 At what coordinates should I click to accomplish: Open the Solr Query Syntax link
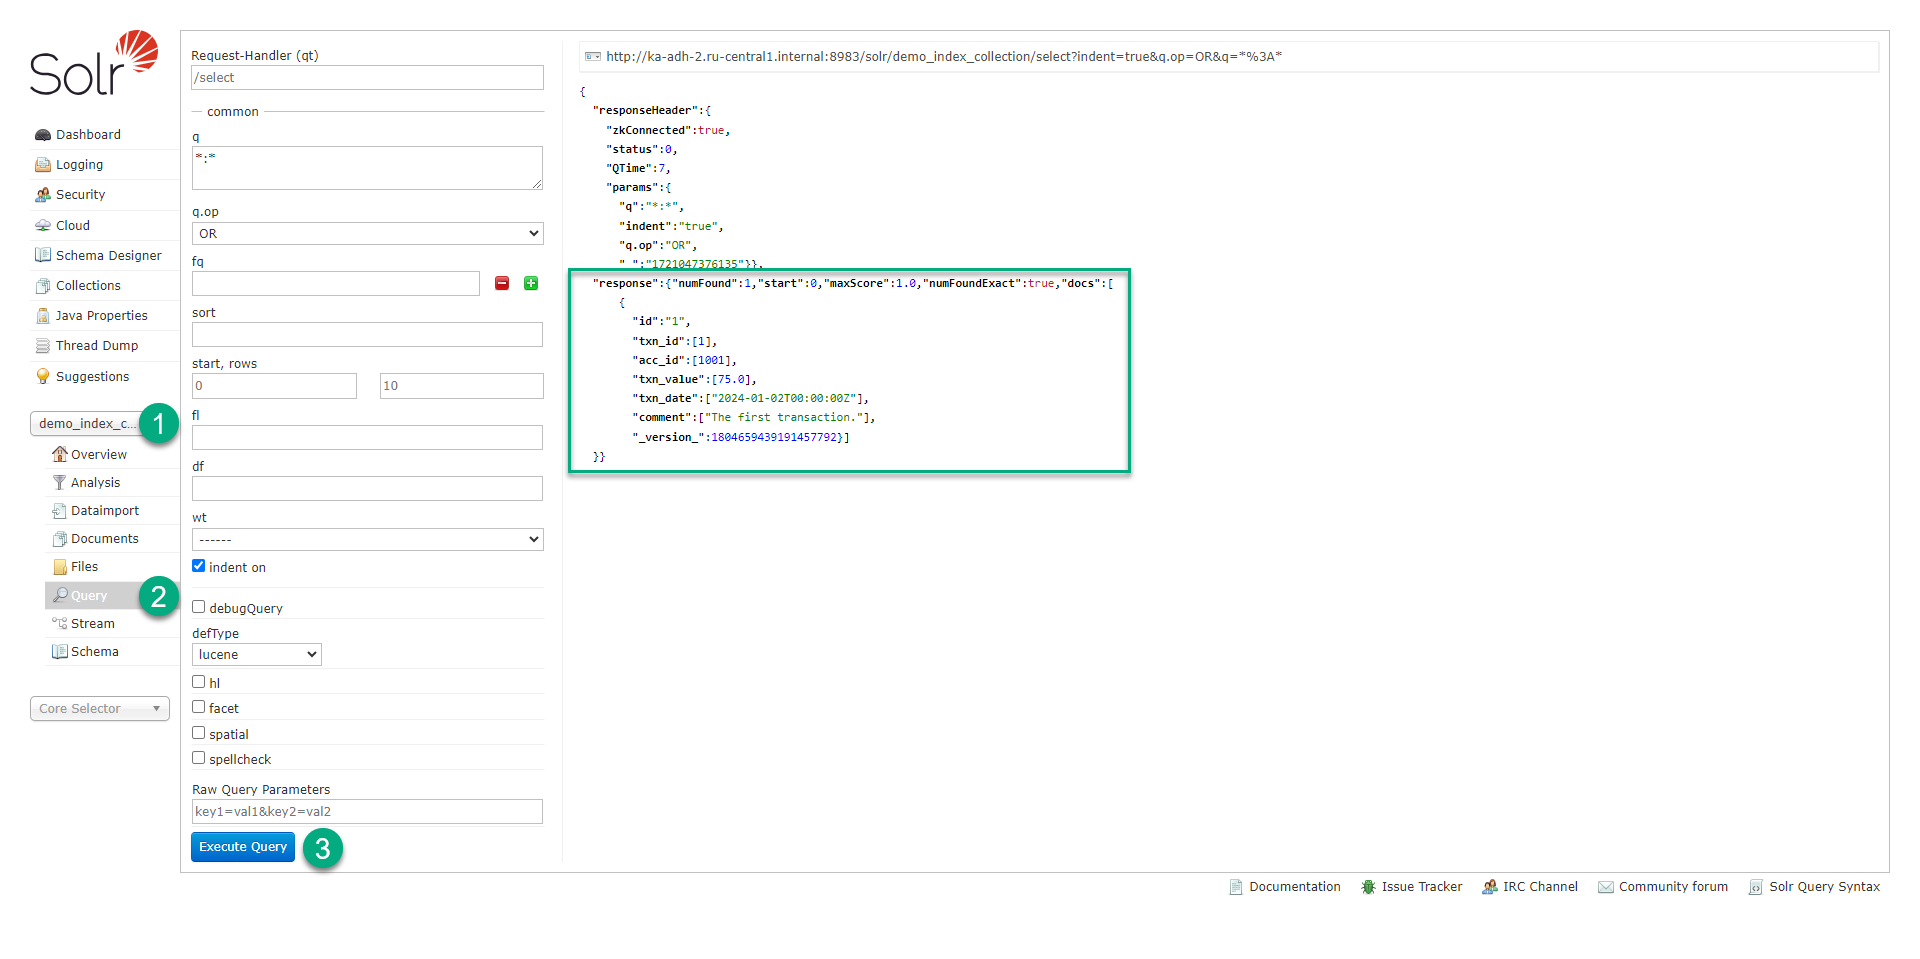pos(1824,887)
